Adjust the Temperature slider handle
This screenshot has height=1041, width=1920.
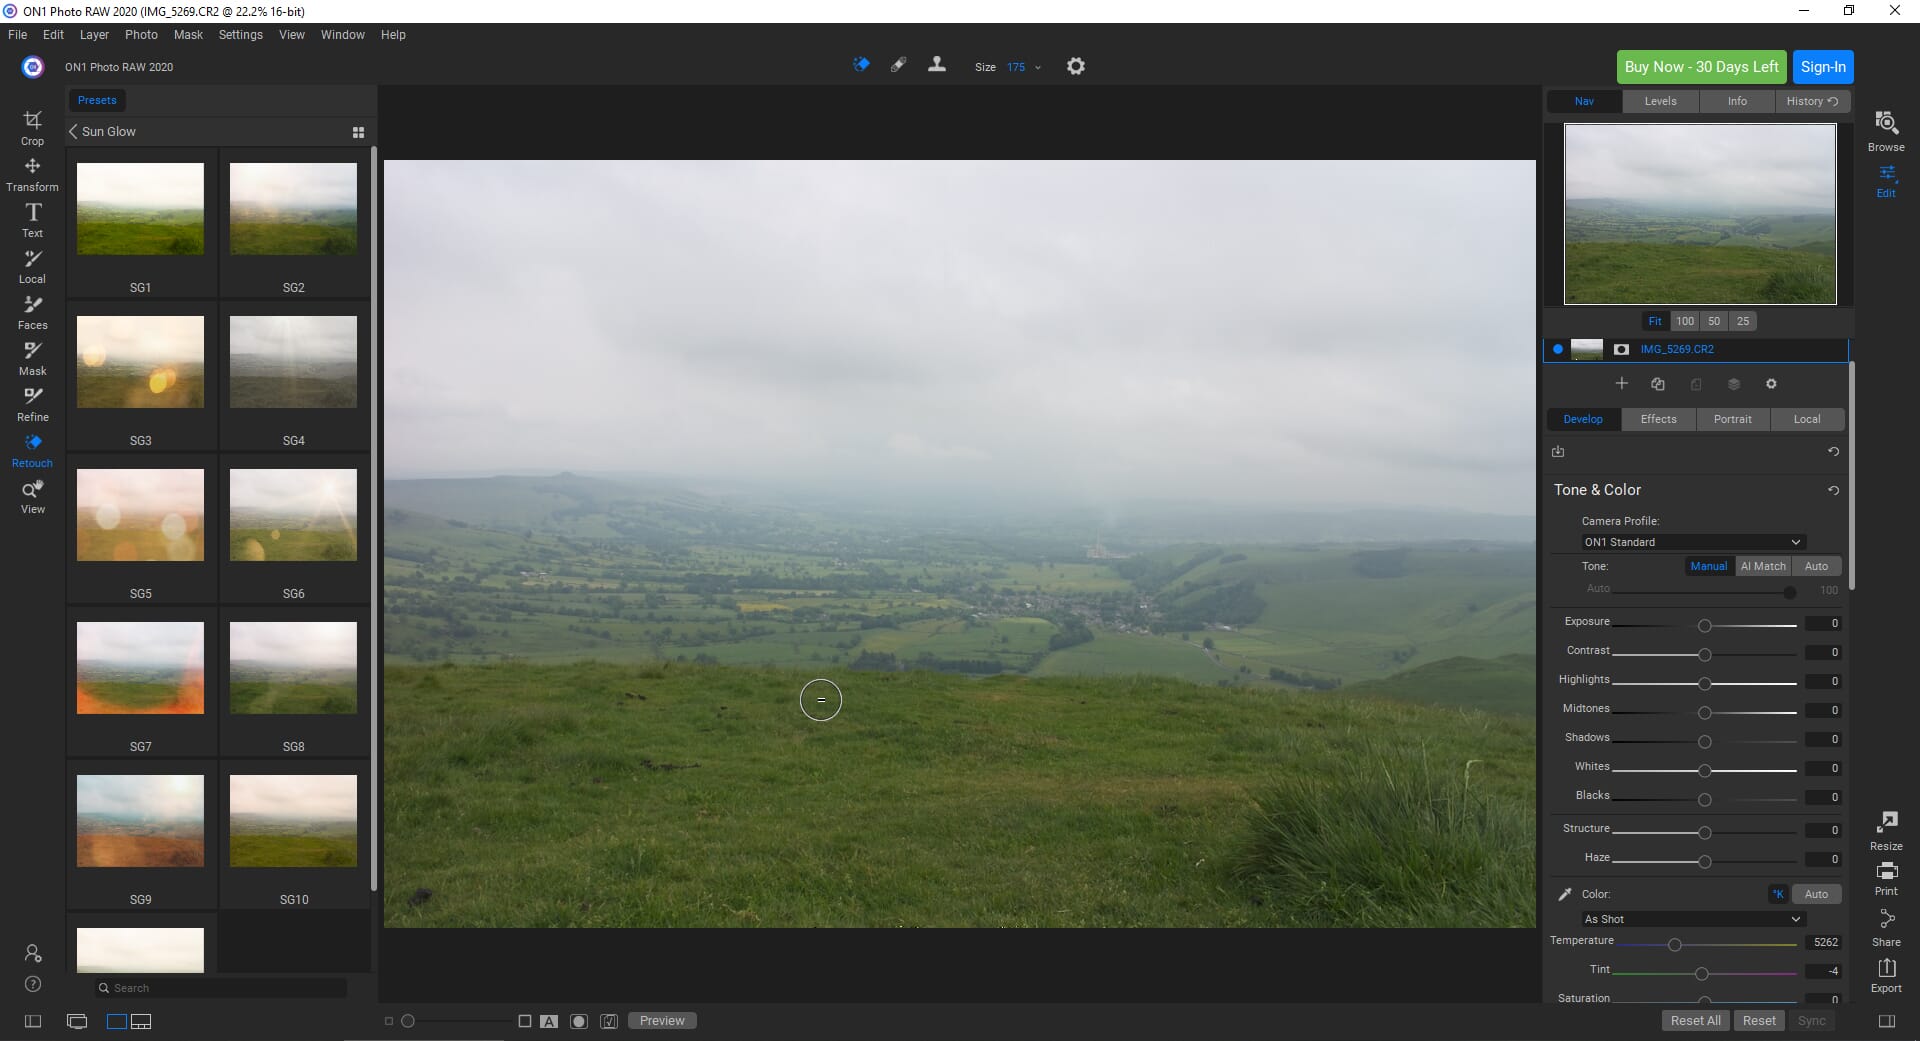coord(1674,944)
